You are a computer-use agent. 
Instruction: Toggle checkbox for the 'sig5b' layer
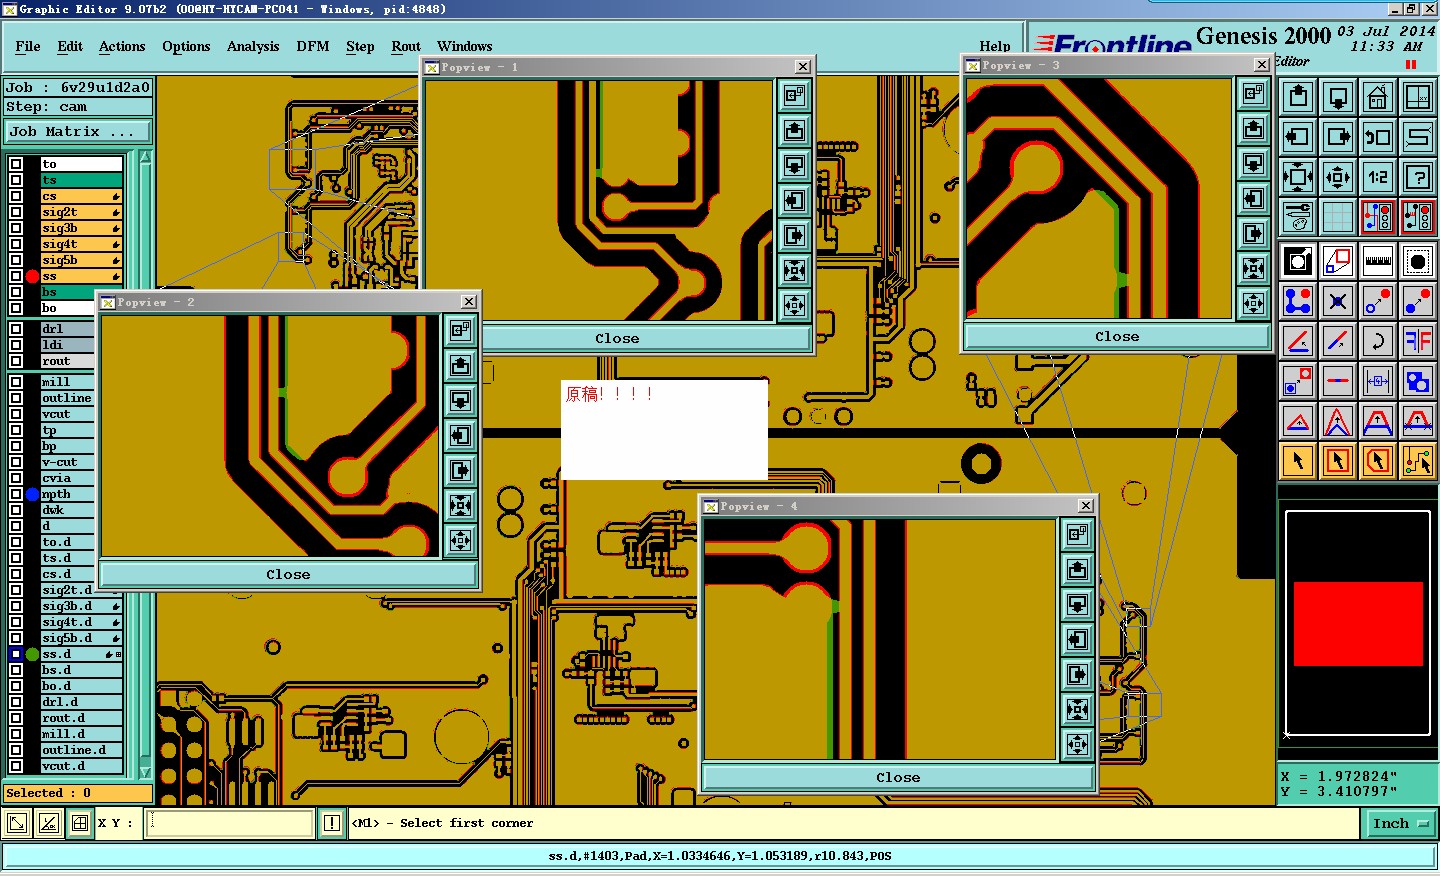[x=16, y=260]
